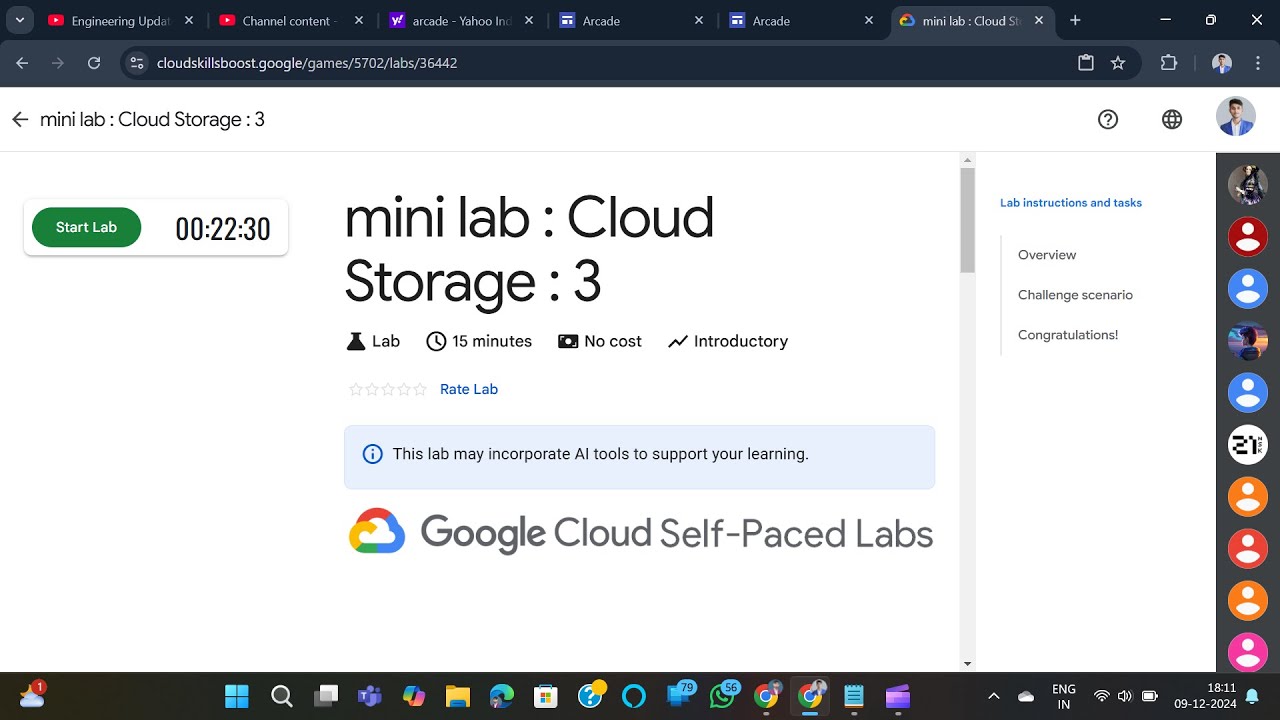Open Alexa from the taskbar
The image size is (1280, 720).
[634, 696]
